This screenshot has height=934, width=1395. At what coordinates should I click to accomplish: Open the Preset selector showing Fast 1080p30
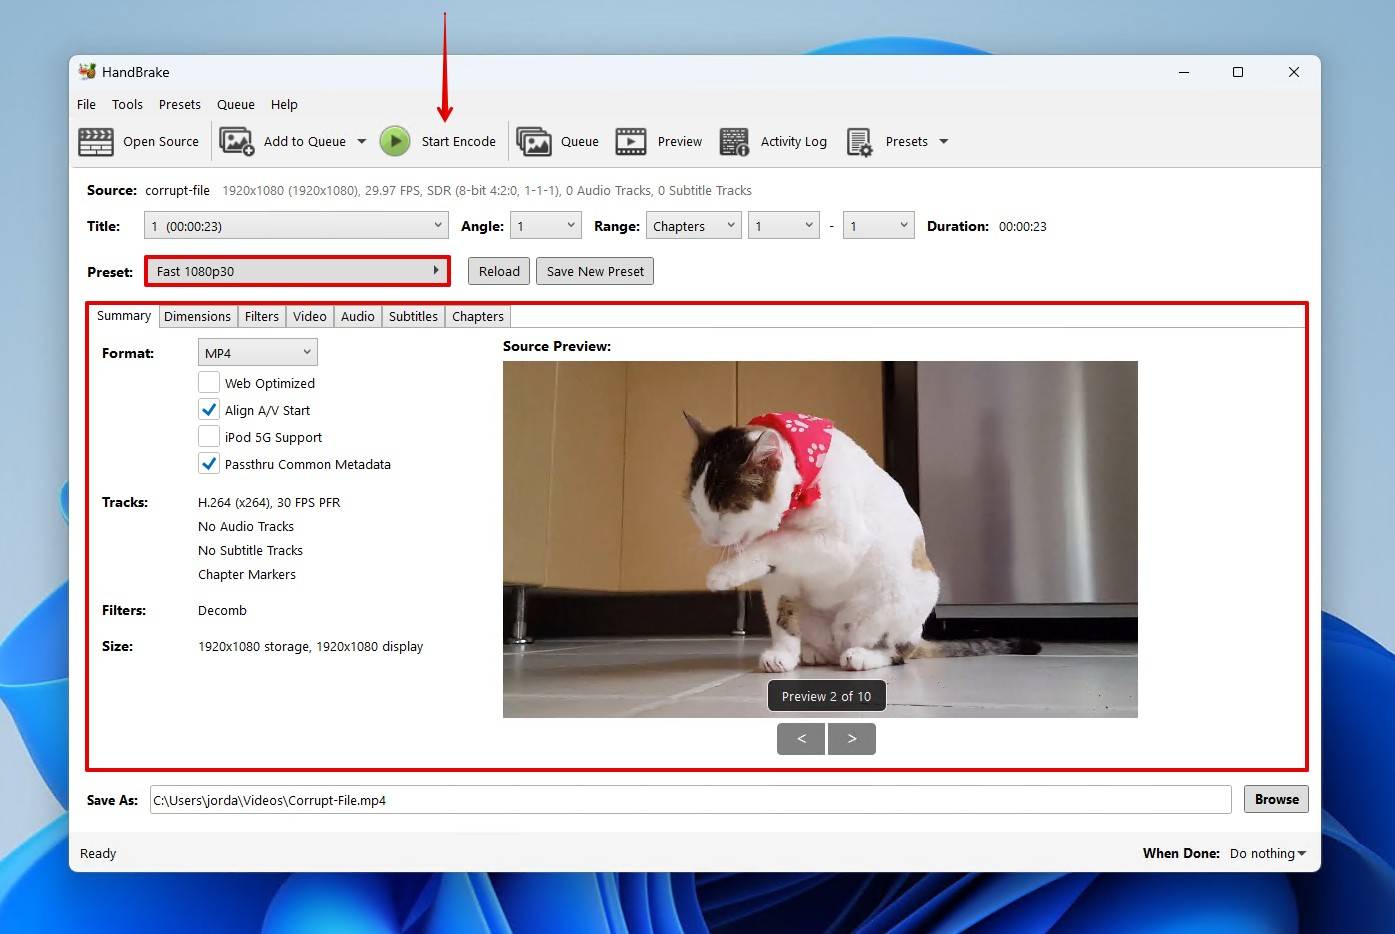click(298, 271)
